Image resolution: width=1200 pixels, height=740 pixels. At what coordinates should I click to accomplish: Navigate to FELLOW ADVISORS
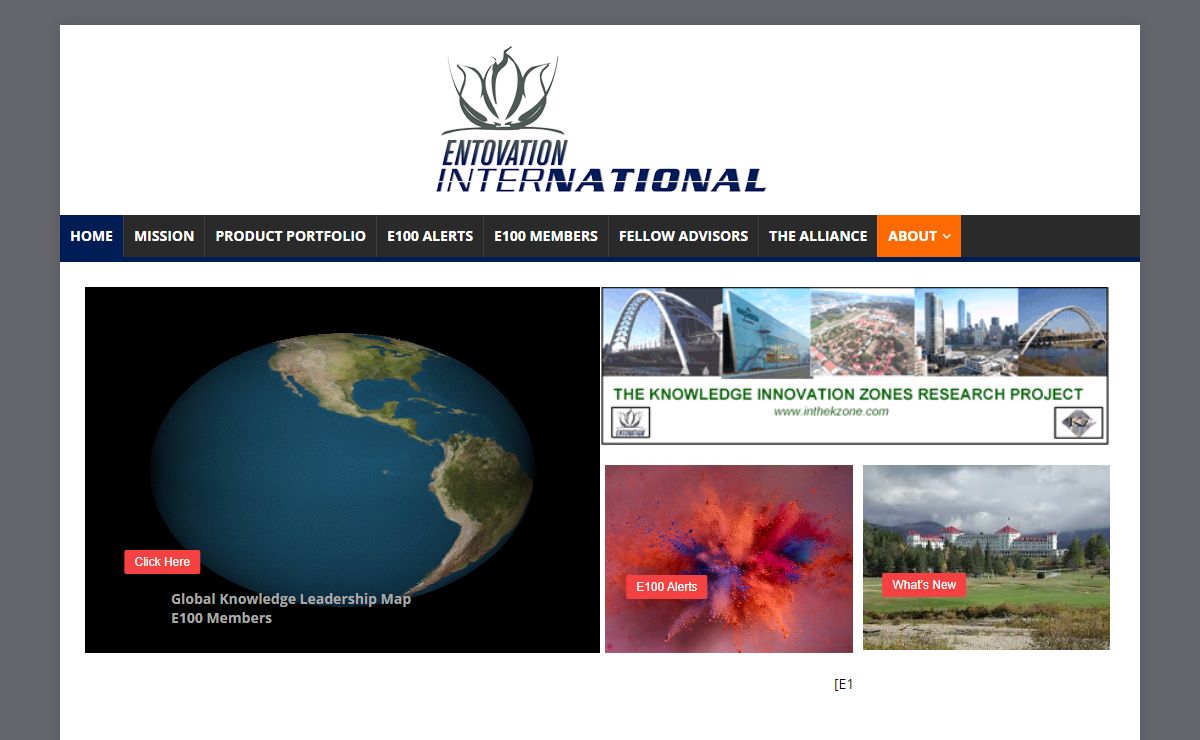(x=683, y=236)
